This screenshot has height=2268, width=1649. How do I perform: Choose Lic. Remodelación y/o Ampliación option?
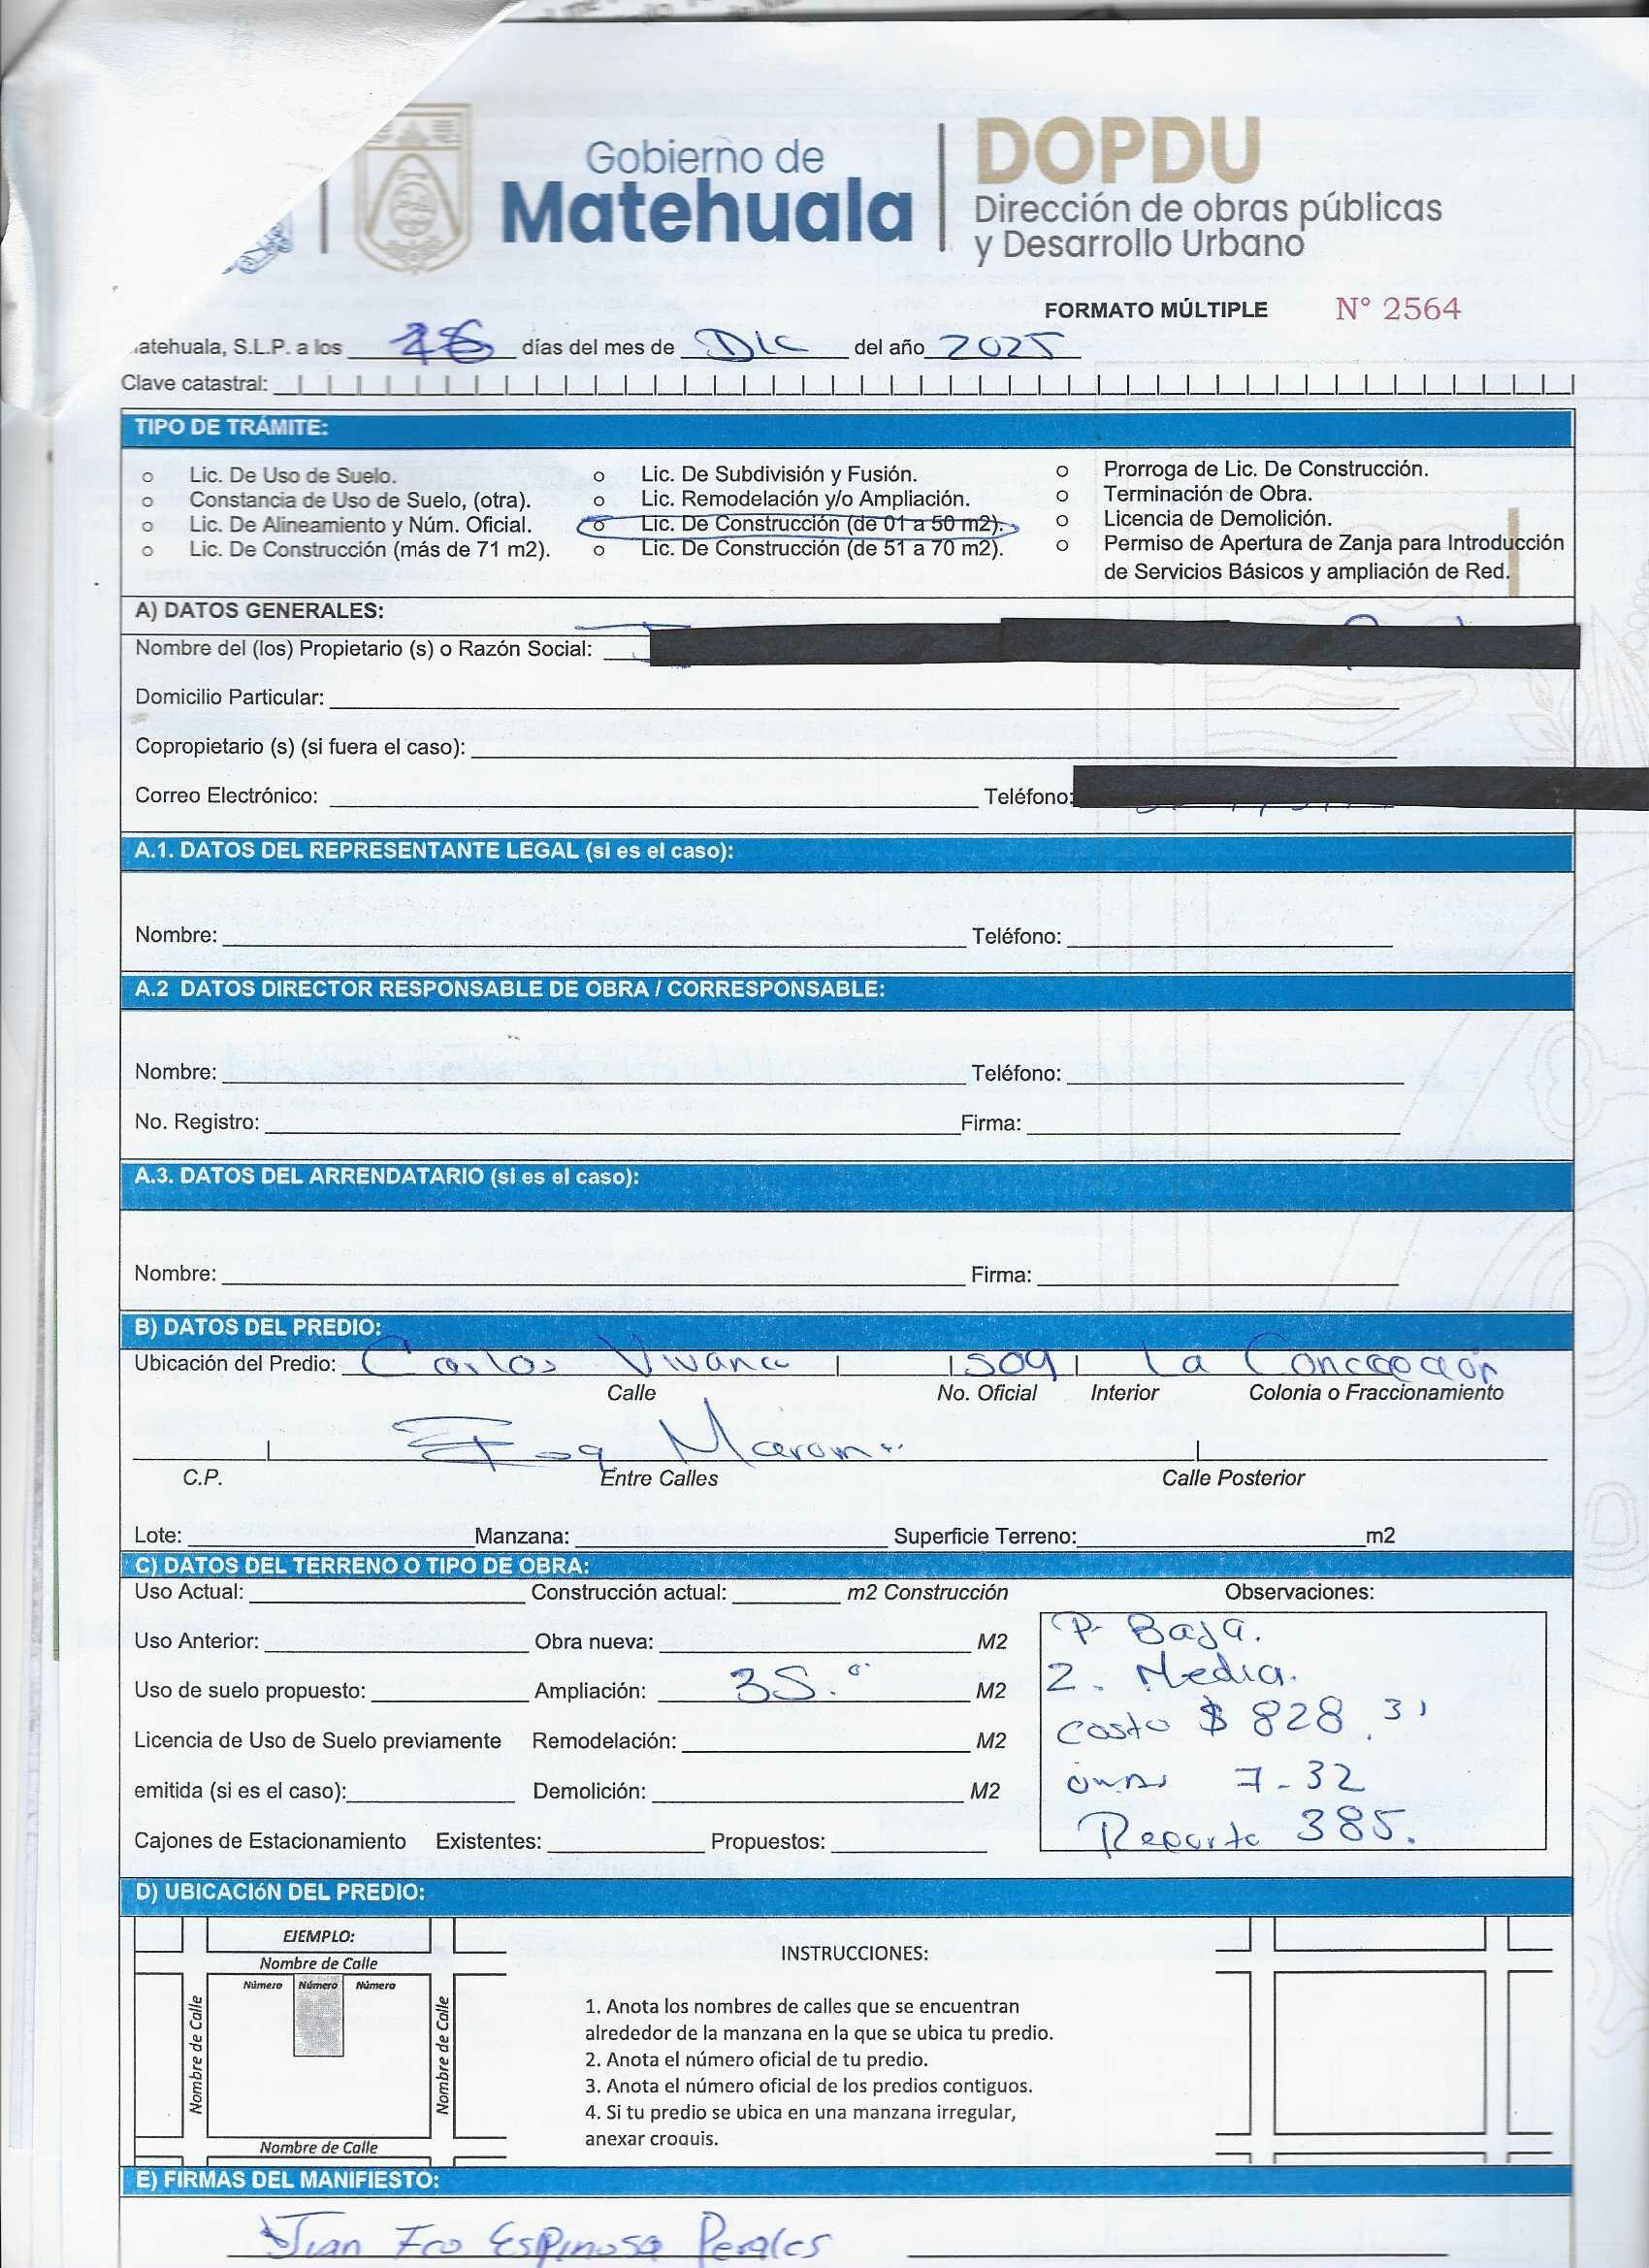(x=599, y=500)
